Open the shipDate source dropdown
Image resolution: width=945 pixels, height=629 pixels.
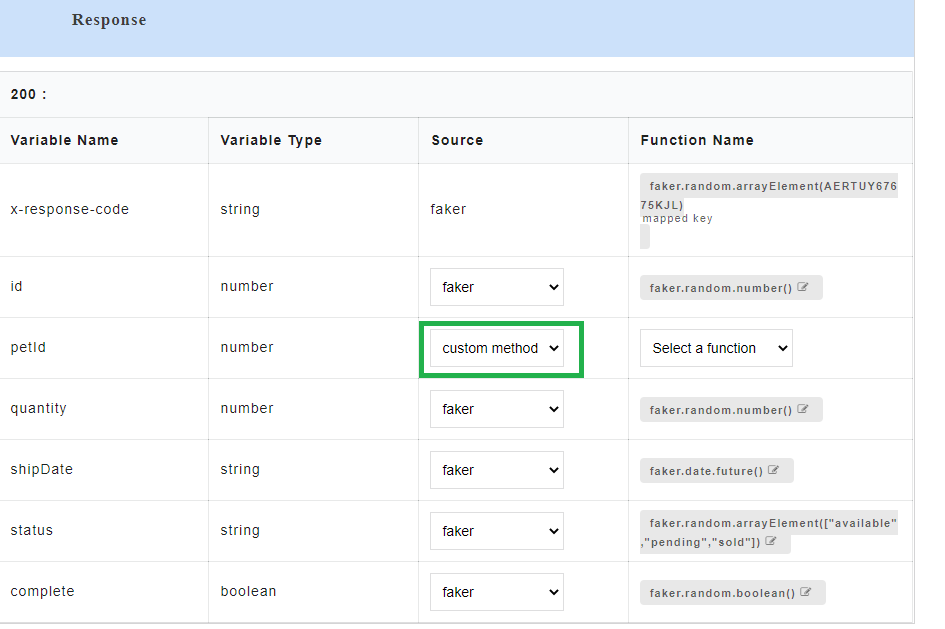pos(497,469)
